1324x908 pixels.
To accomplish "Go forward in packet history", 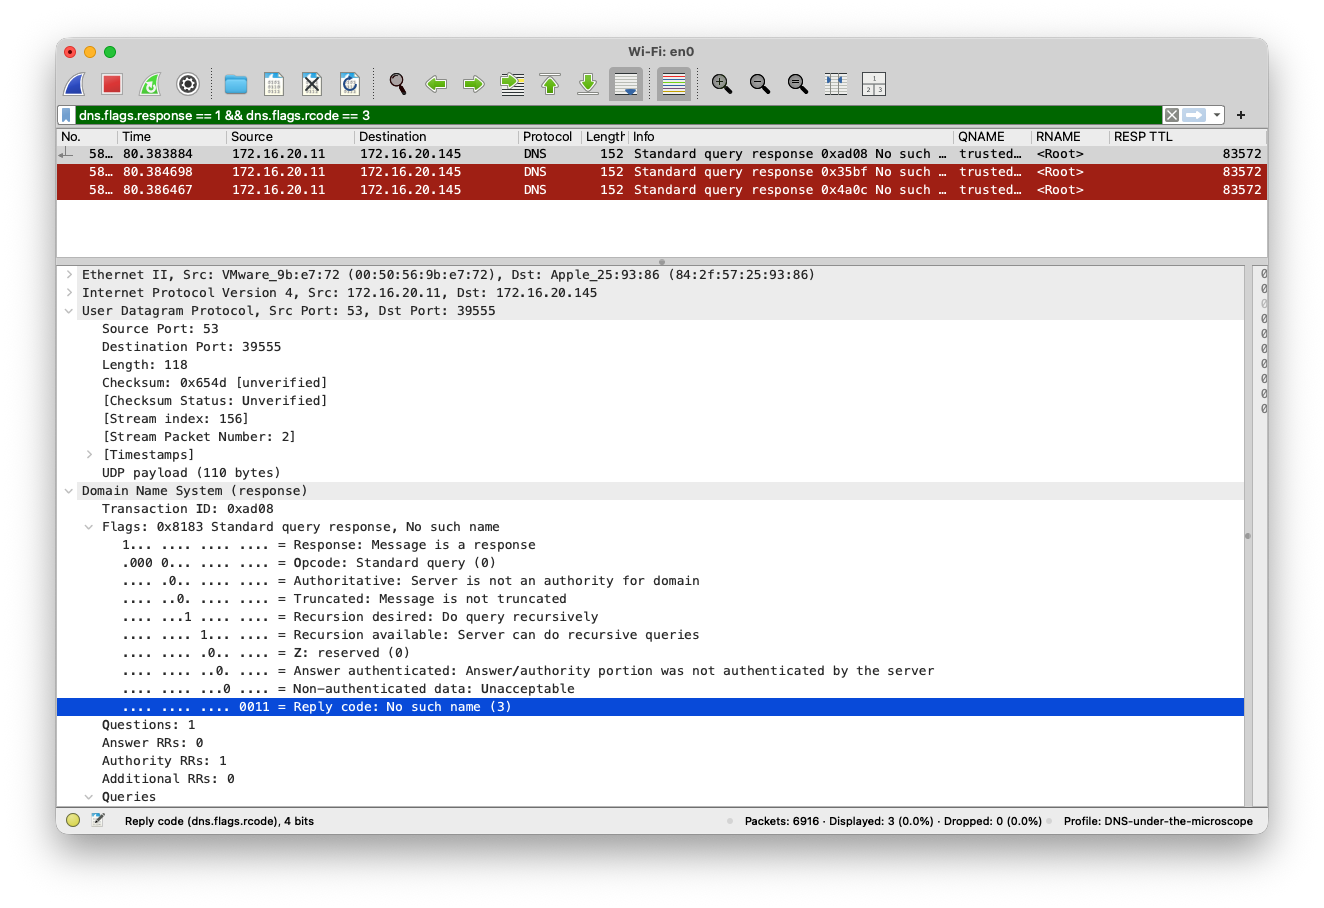I will [474, 84].
